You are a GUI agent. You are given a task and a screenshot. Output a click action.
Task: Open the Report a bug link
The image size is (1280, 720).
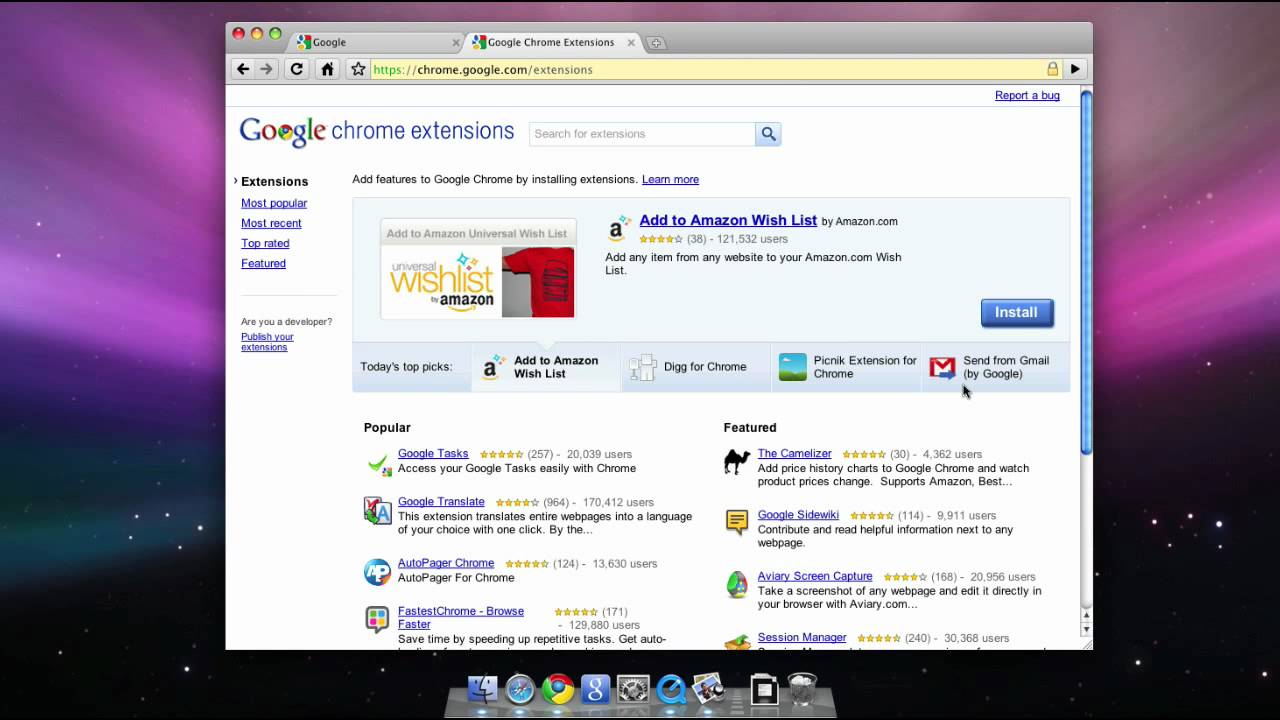coord(1027,96)
